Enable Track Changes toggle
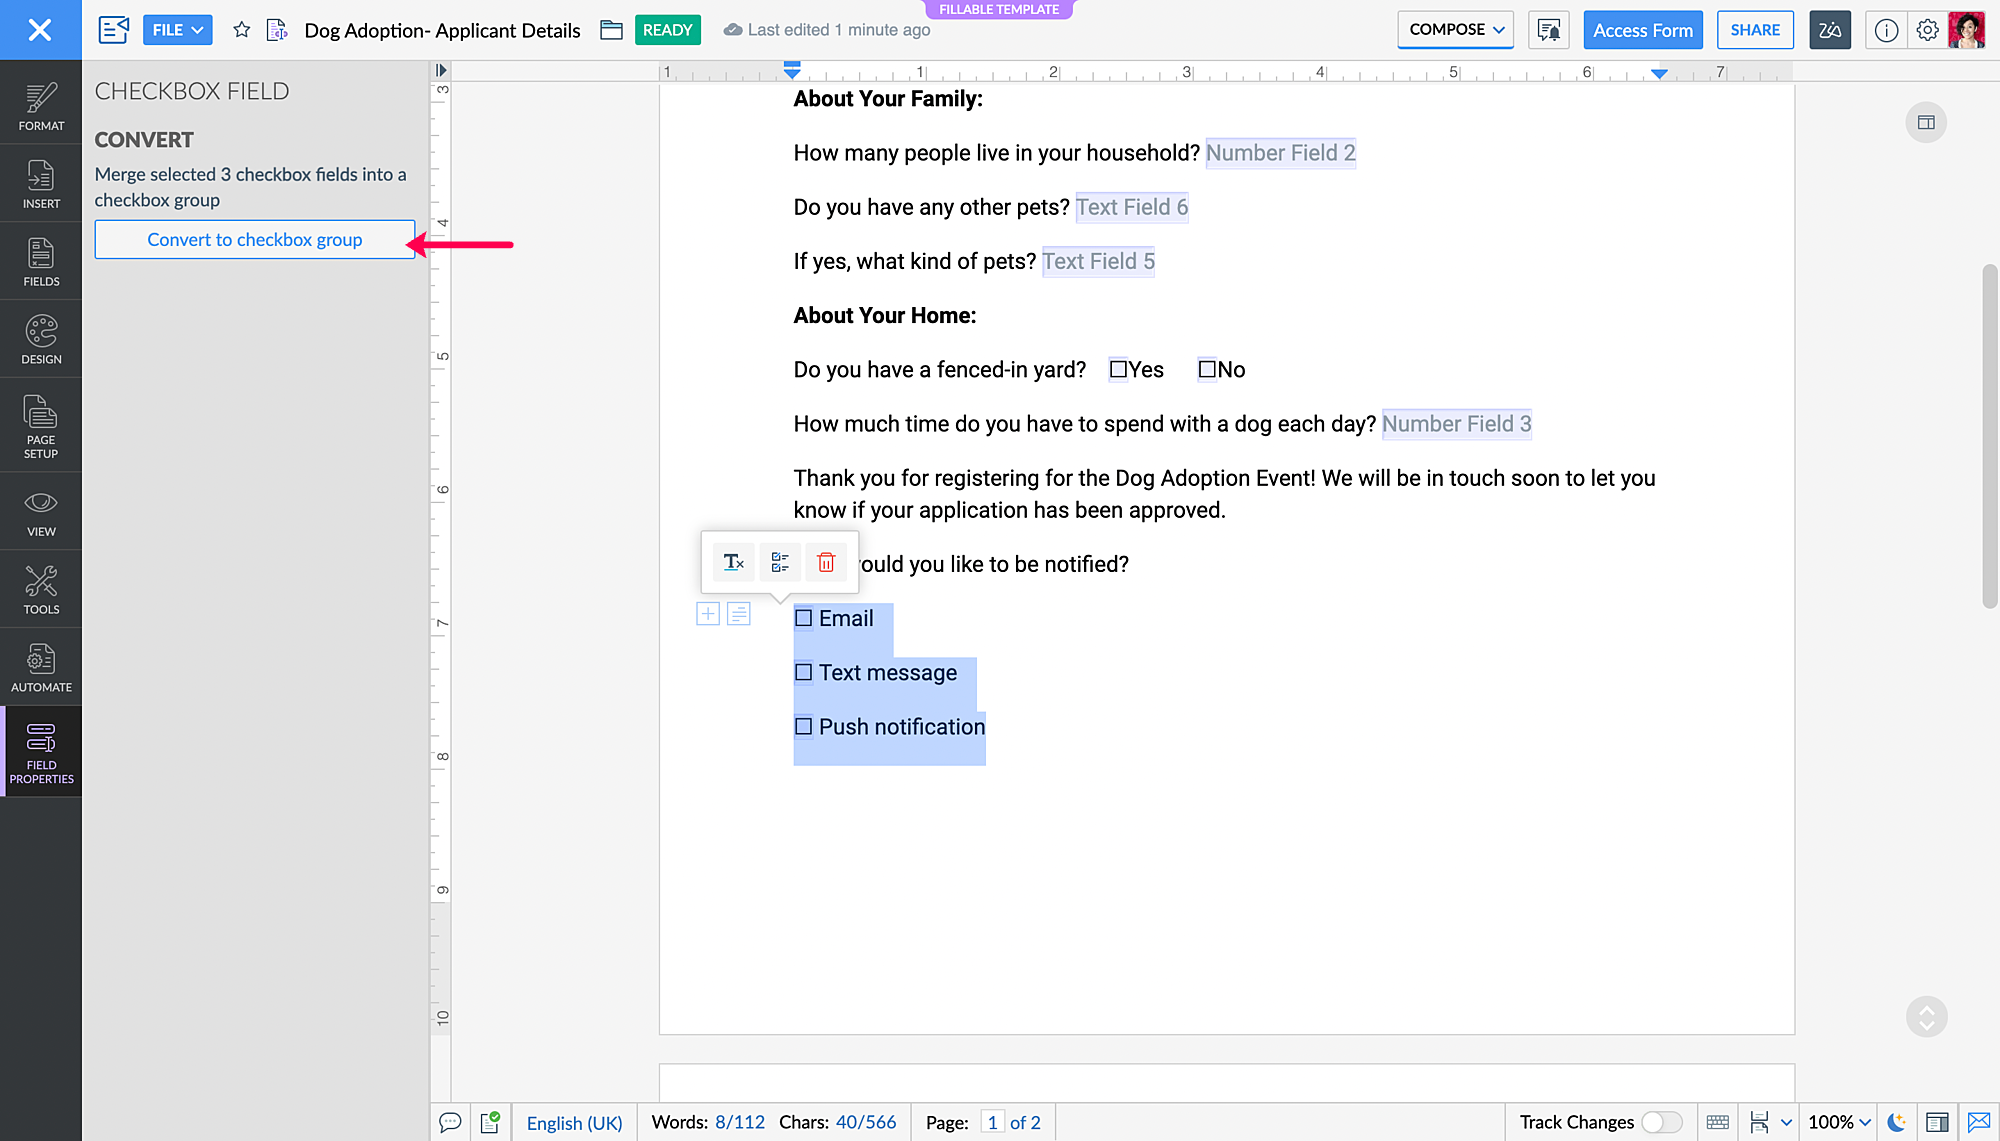2000x1141 pixels. point(1661,1122)
